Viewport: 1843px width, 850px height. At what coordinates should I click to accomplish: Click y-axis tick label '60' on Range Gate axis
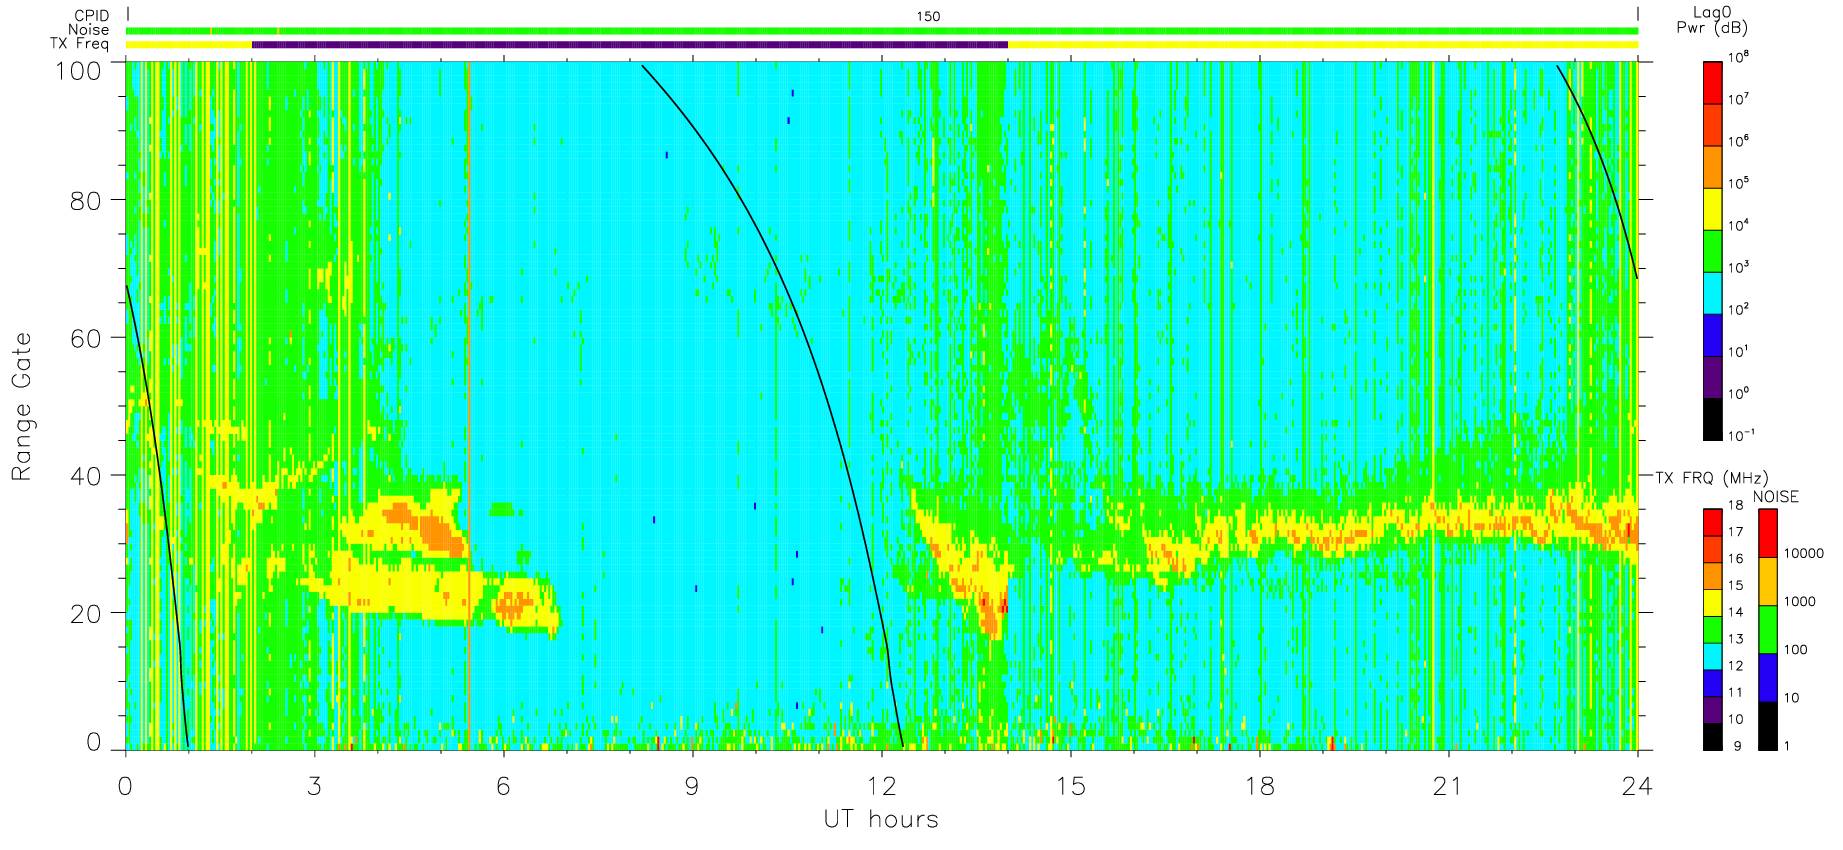[86, 338]
